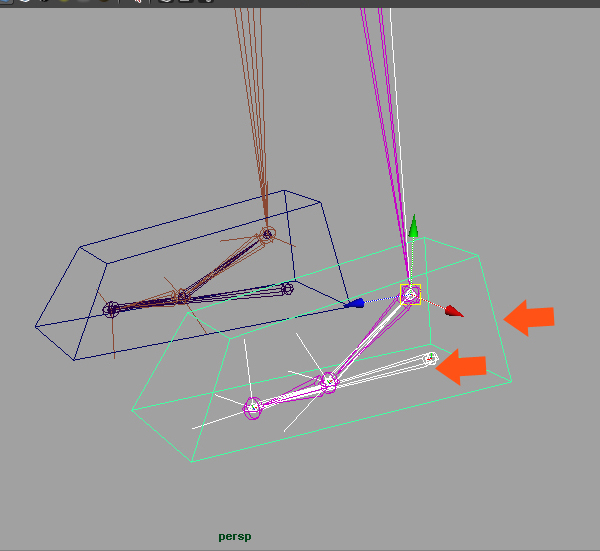Viewport: 600px width, 551px height.
Task: Select the white joint at the bone end
Action: pos(431,359)
